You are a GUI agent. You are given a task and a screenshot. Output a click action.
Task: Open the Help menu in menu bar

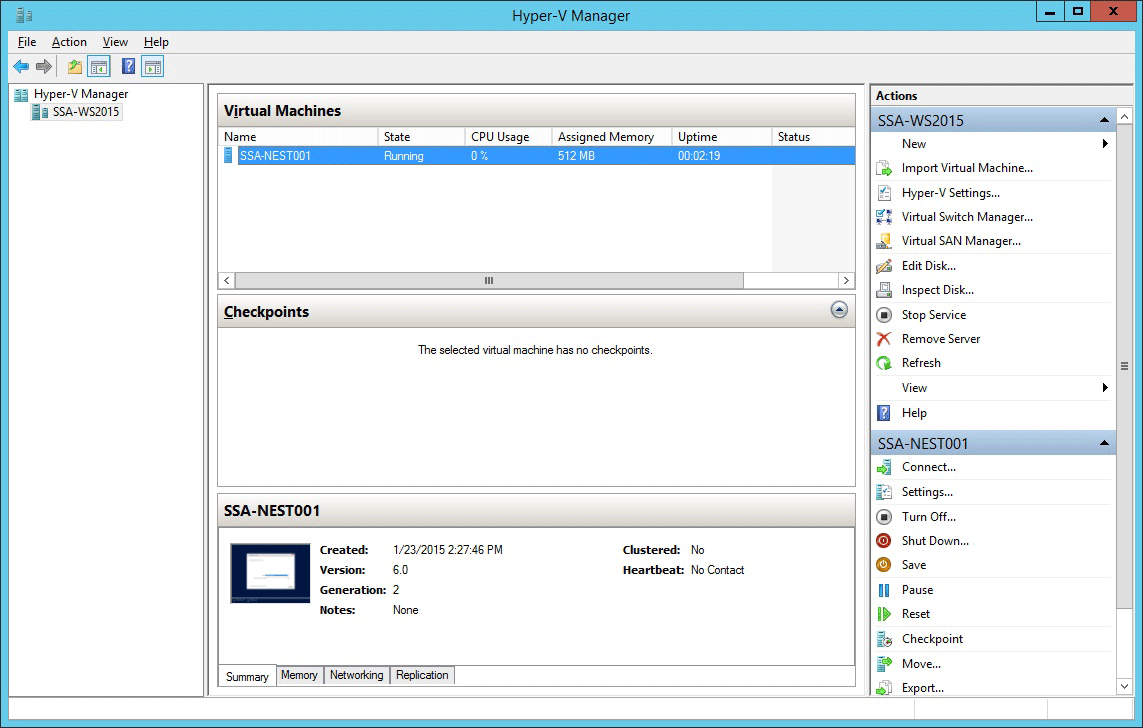156,42
